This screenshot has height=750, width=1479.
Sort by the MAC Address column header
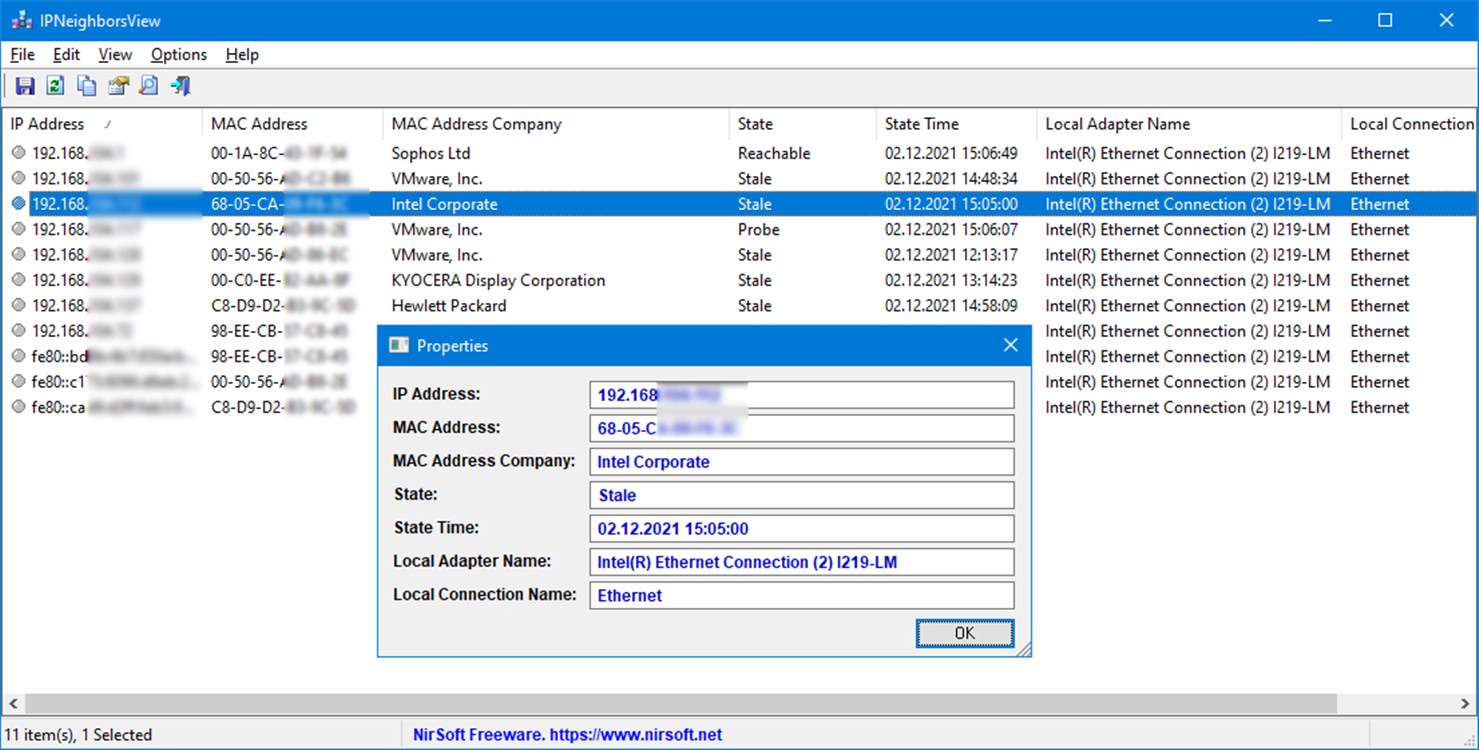click(x=292, y=124)
